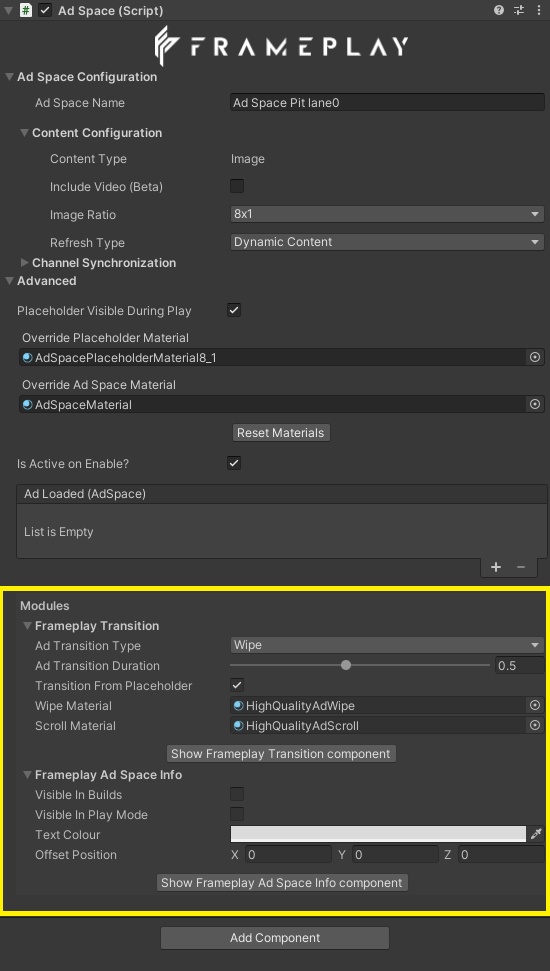
Task: Click the HighQualityAdScroll material icon
Action: 238,725
